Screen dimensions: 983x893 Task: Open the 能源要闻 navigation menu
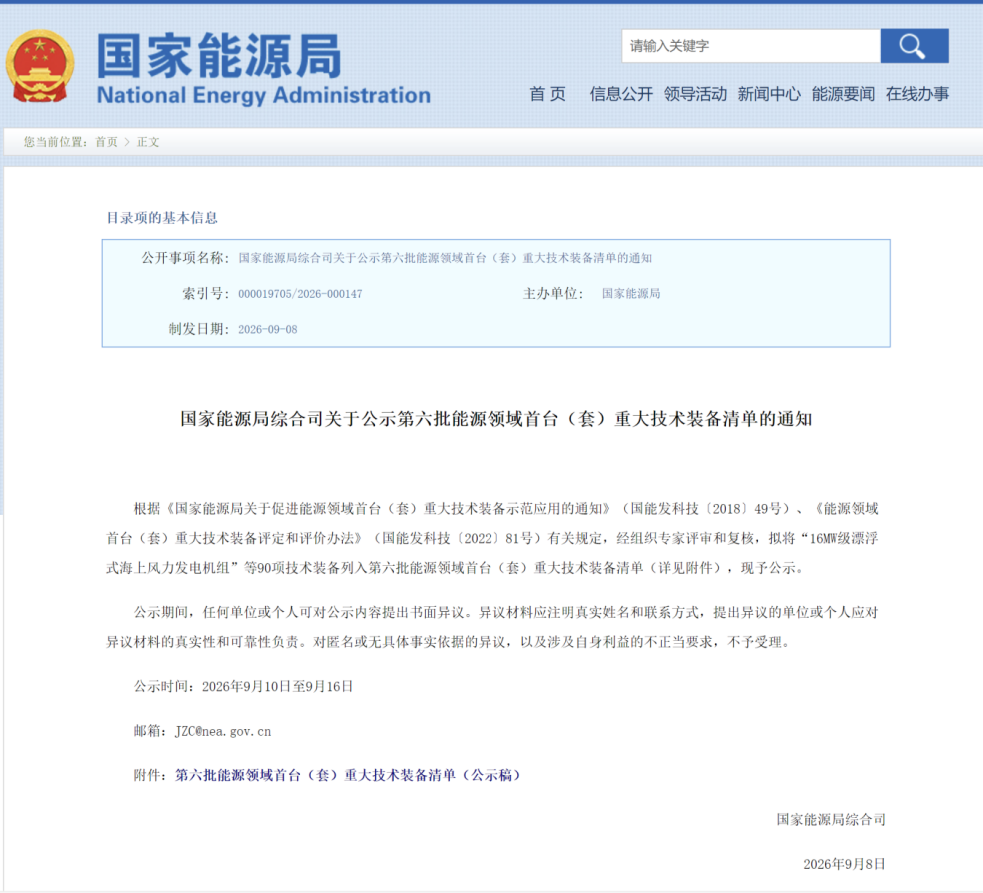(843, 94)
